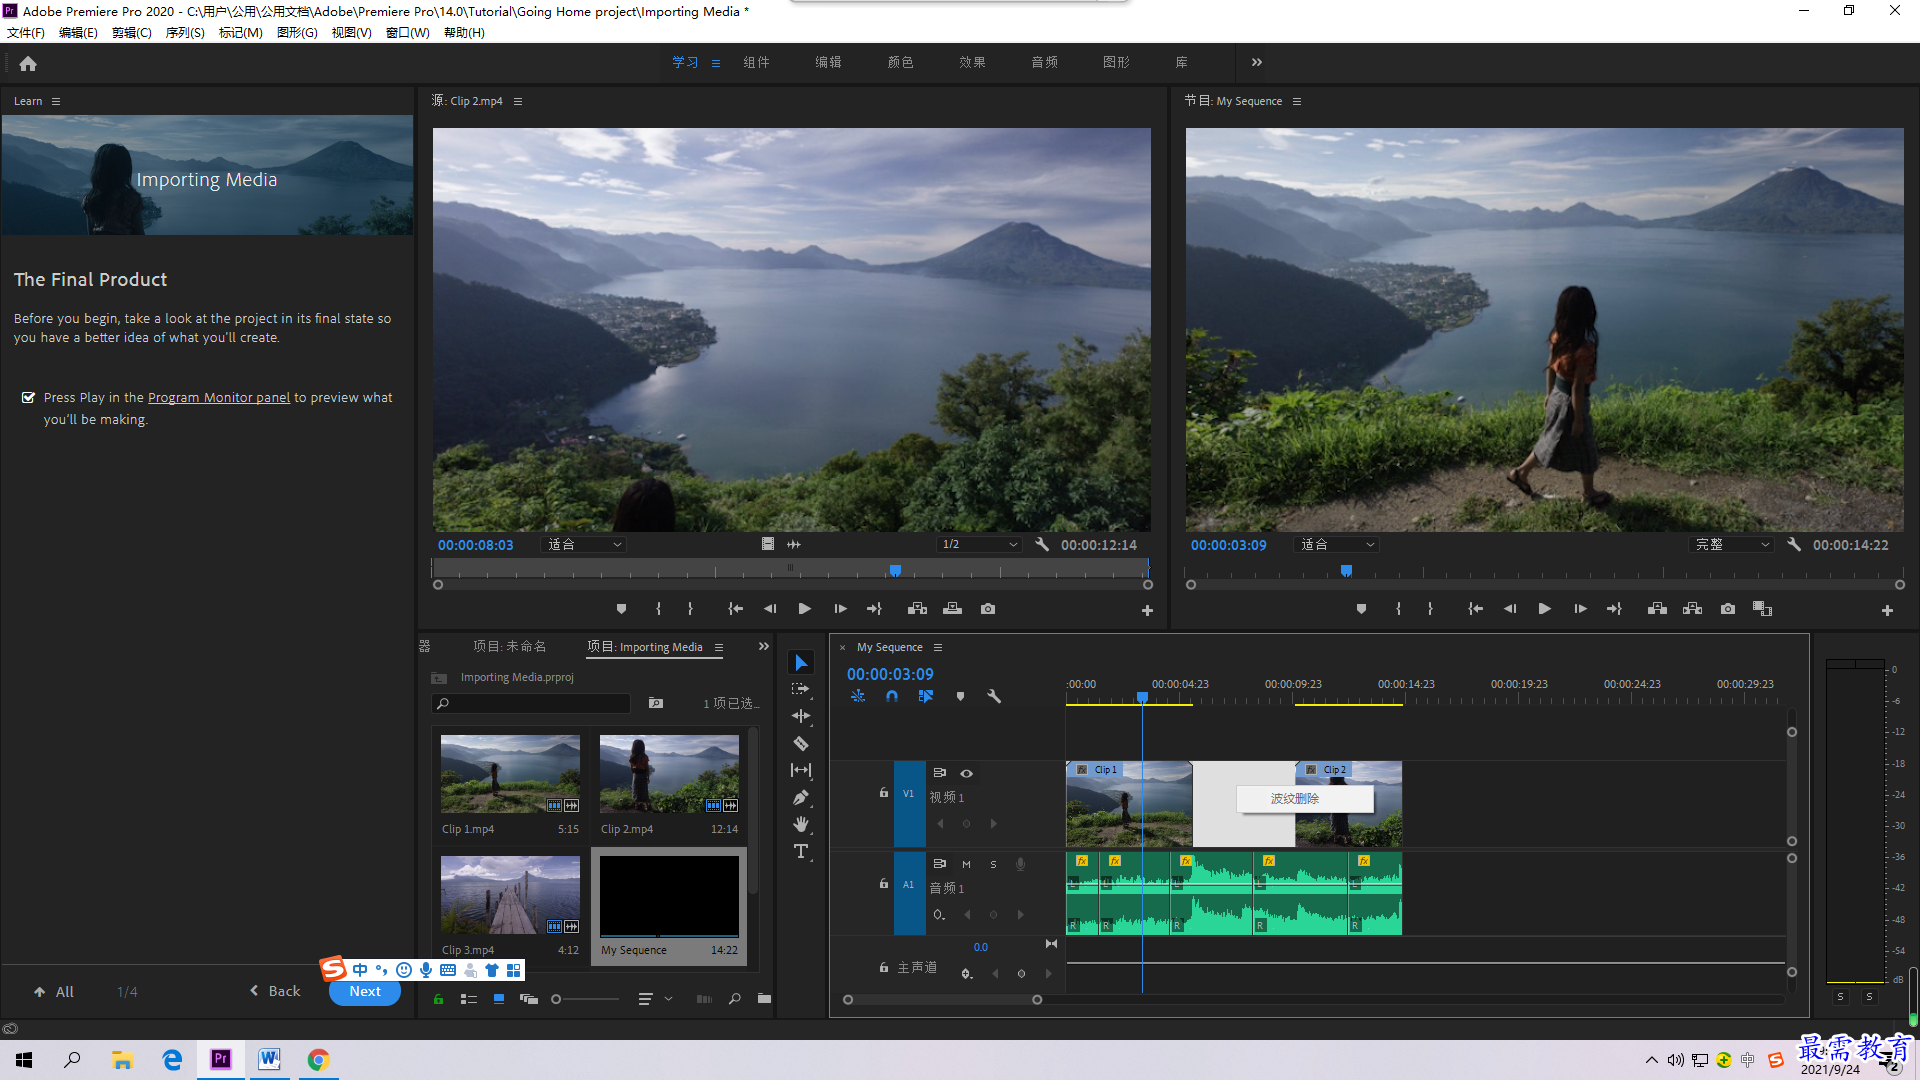Open Project panel overflow chevrons
Image resolution: width=1920 pixels, height=1080 pixels.
coord(764,646)
